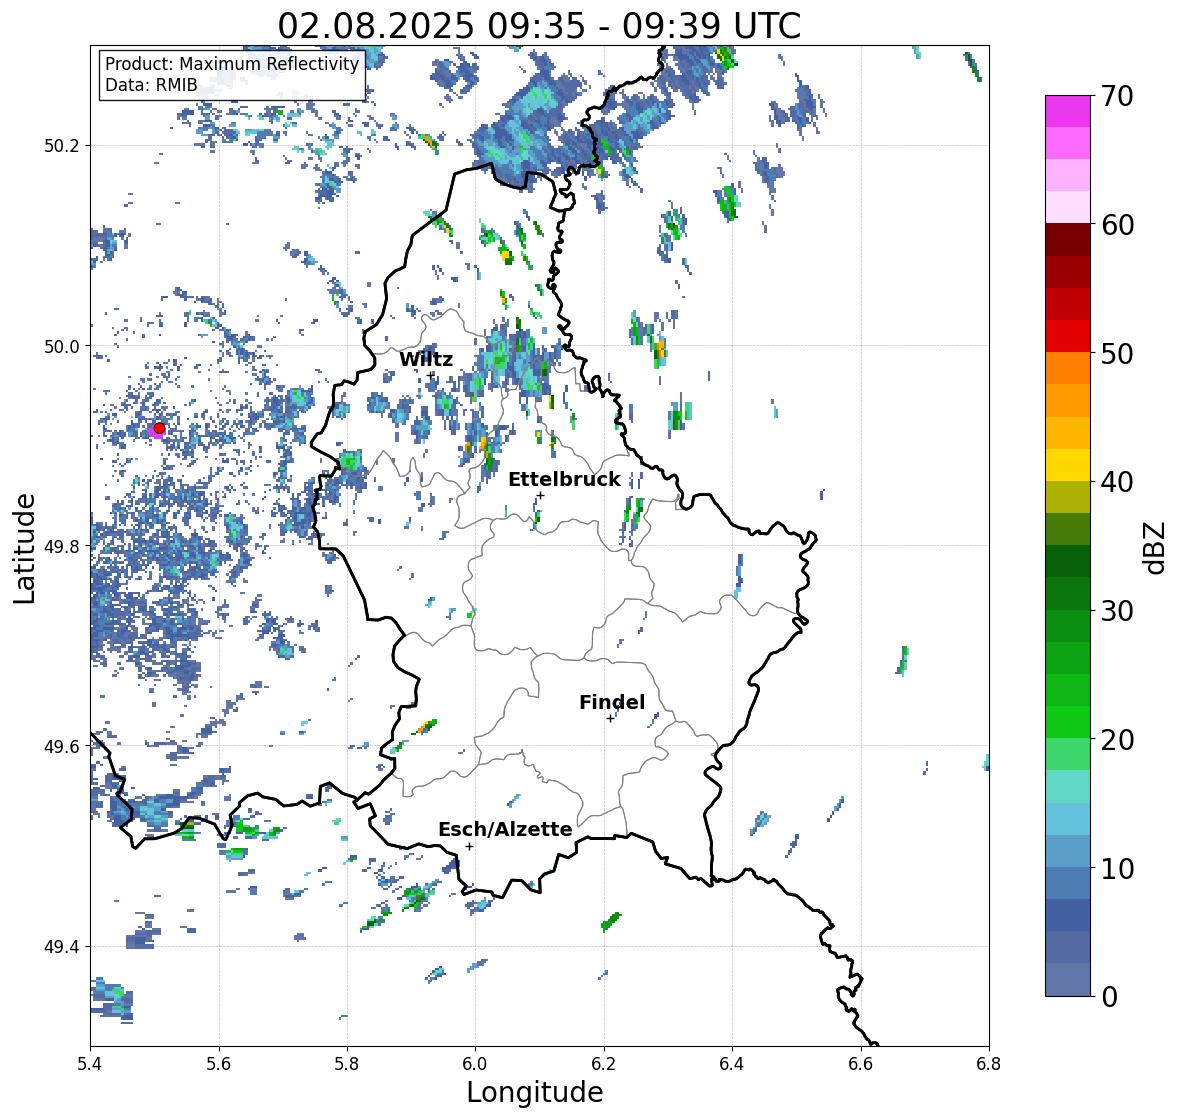
Task: Click the 49.4 latitude tick label
Action: click(x=62, y=947)
